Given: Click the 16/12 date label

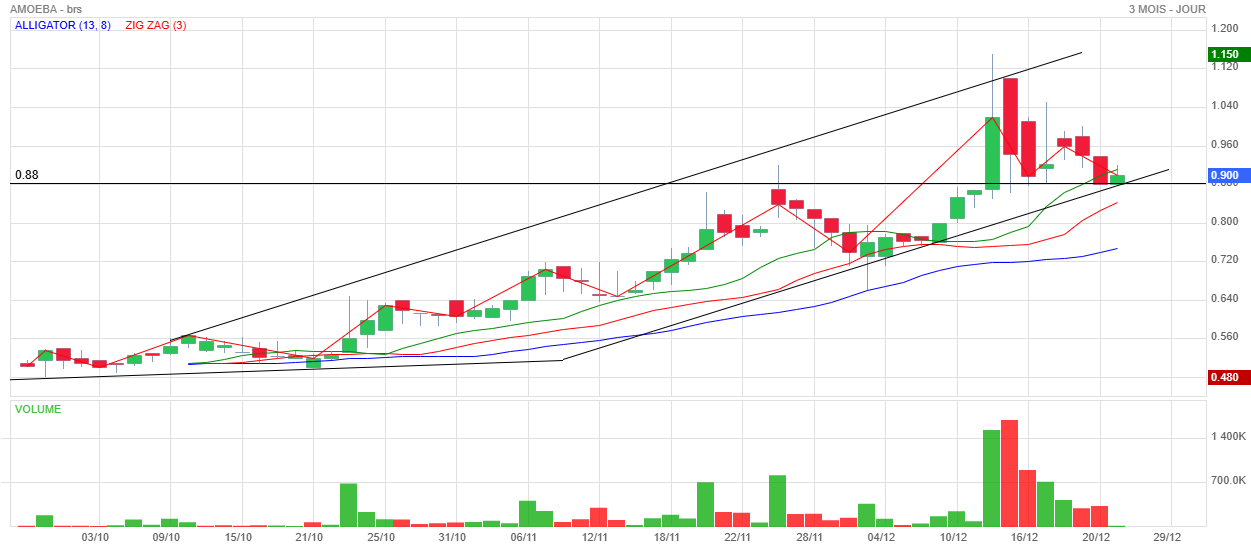Looking at the screenshot, I should click(x=1024, y=537).
